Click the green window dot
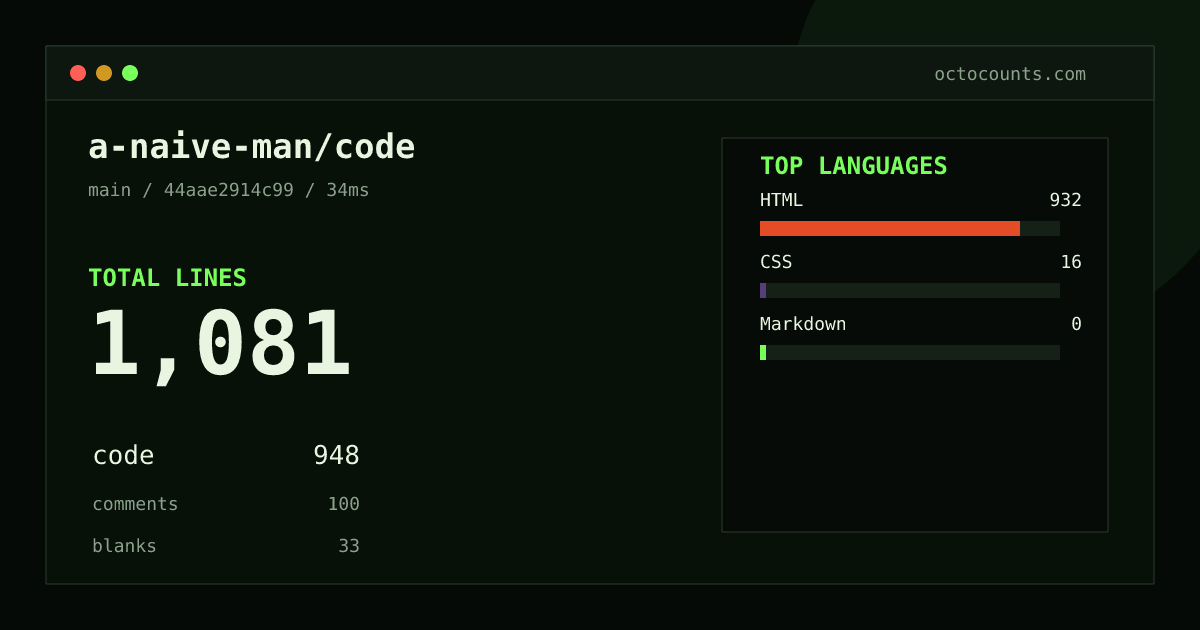Screen dimensions: 1200x630 point(130,73)
